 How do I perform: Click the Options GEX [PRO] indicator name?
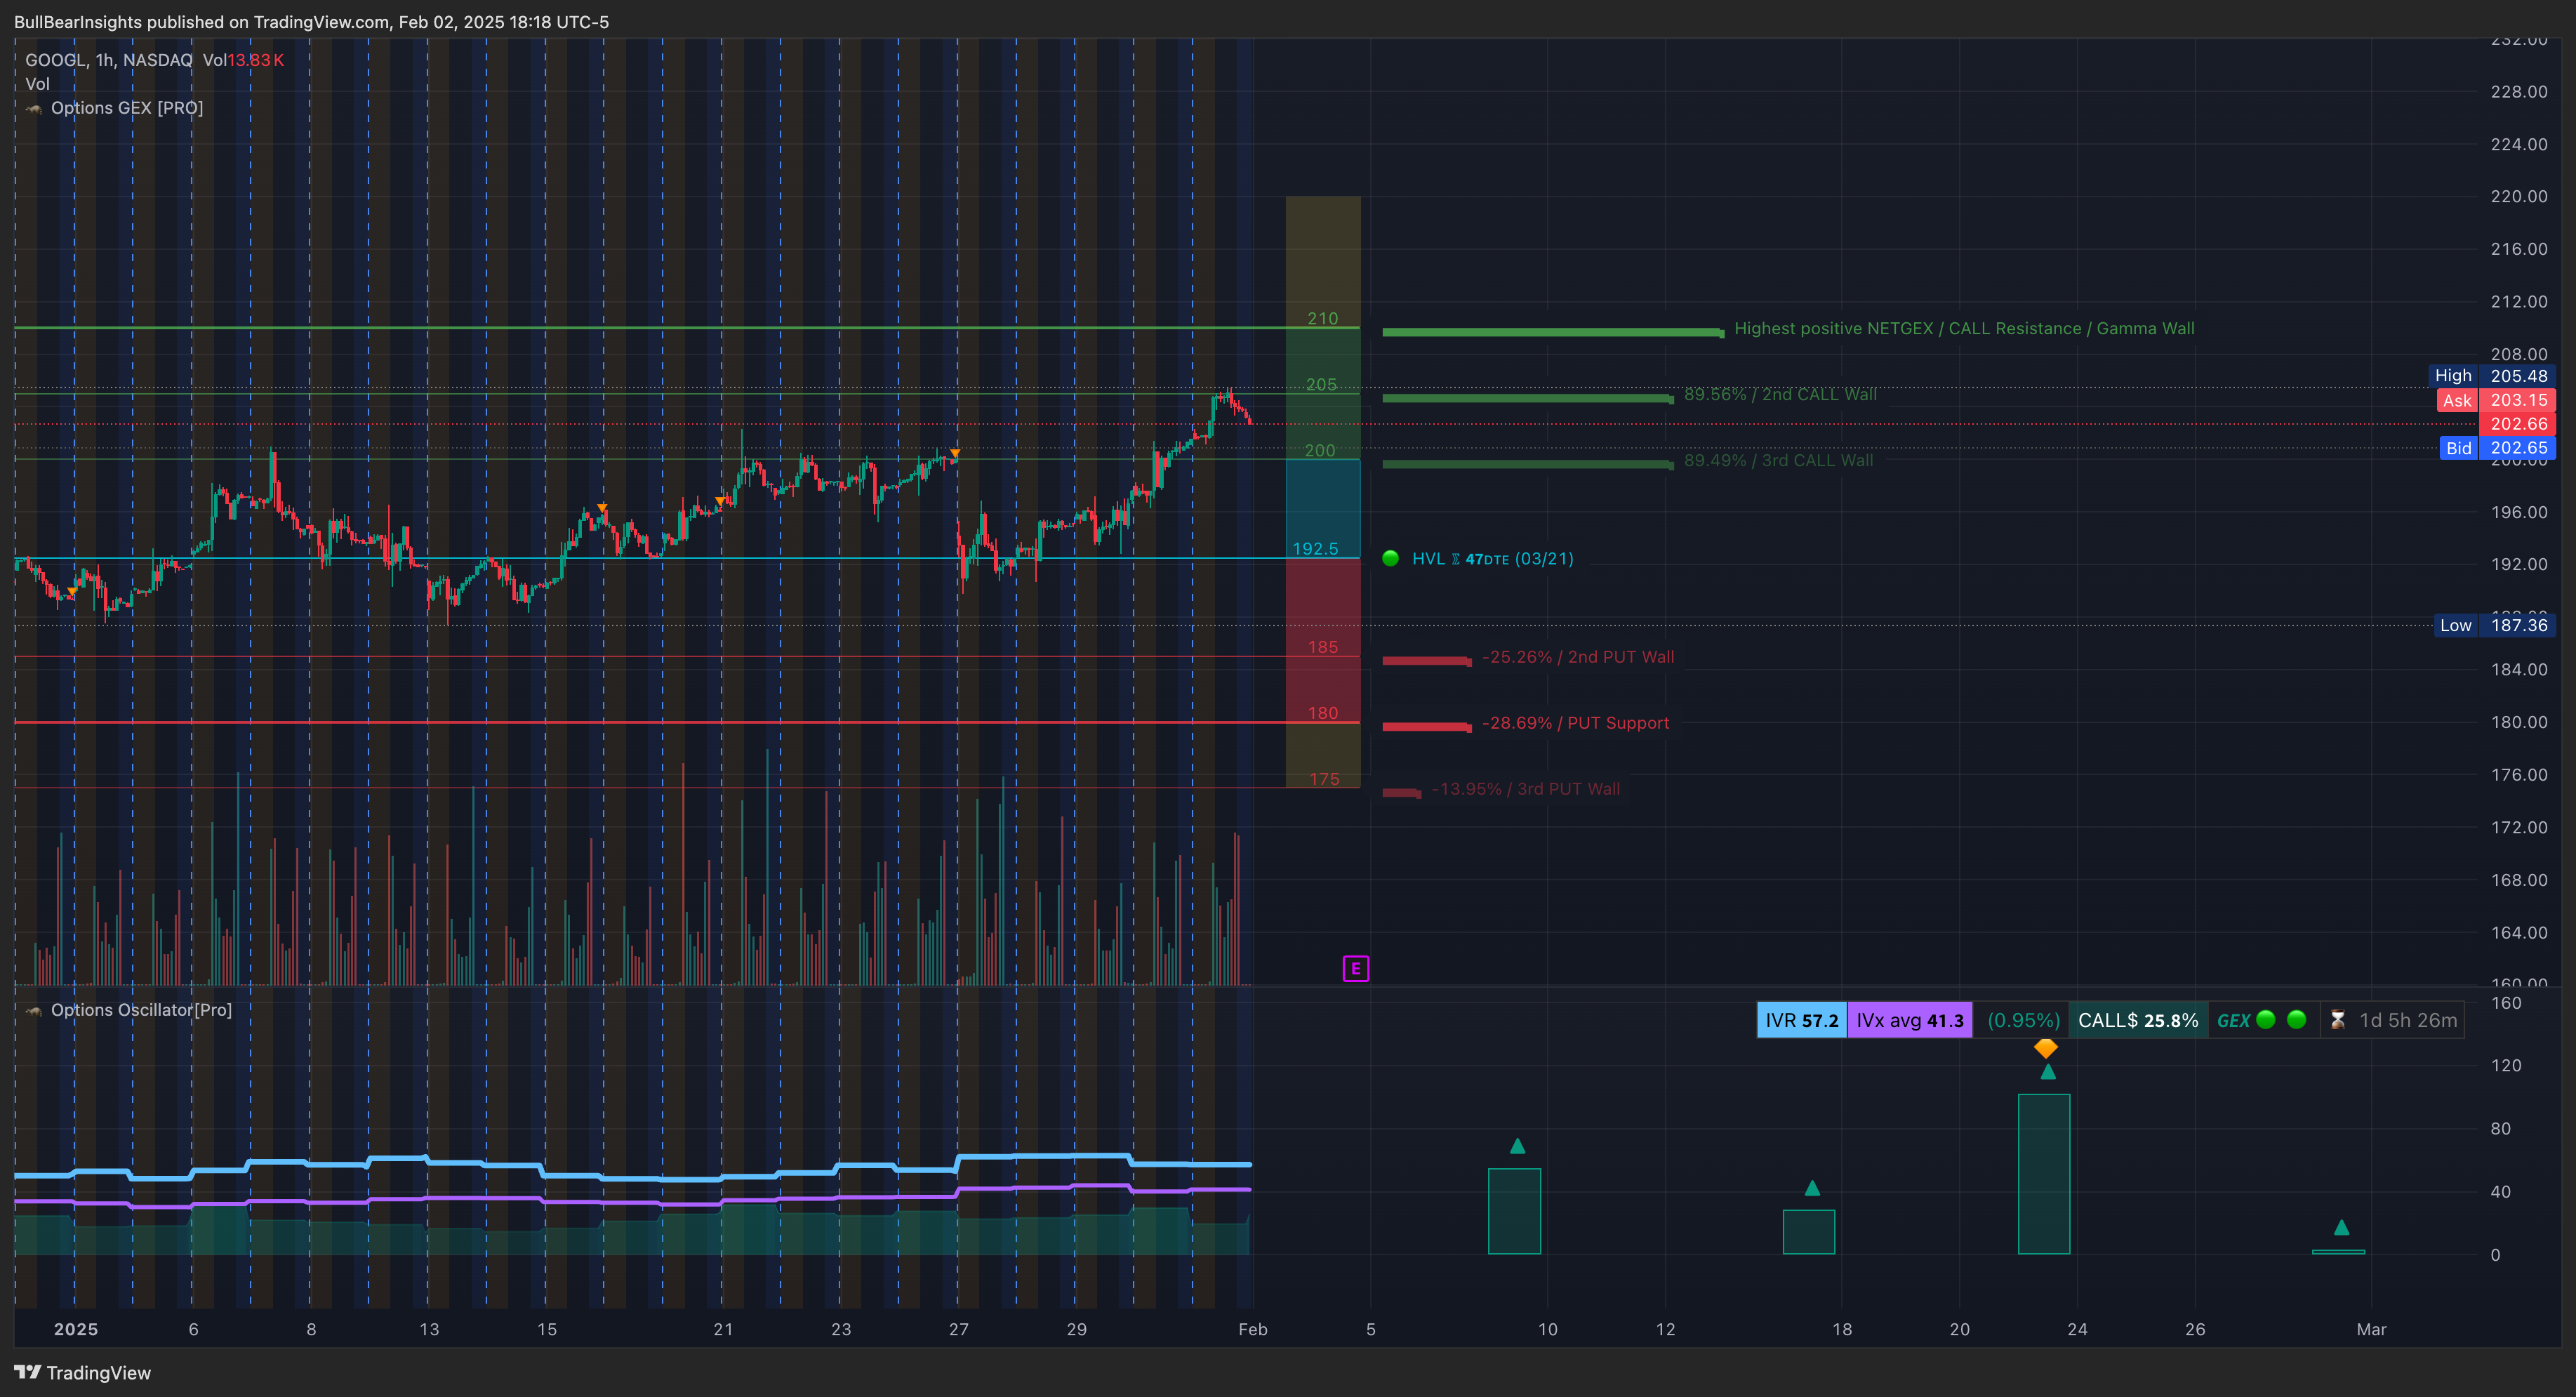tap(127, 108)
